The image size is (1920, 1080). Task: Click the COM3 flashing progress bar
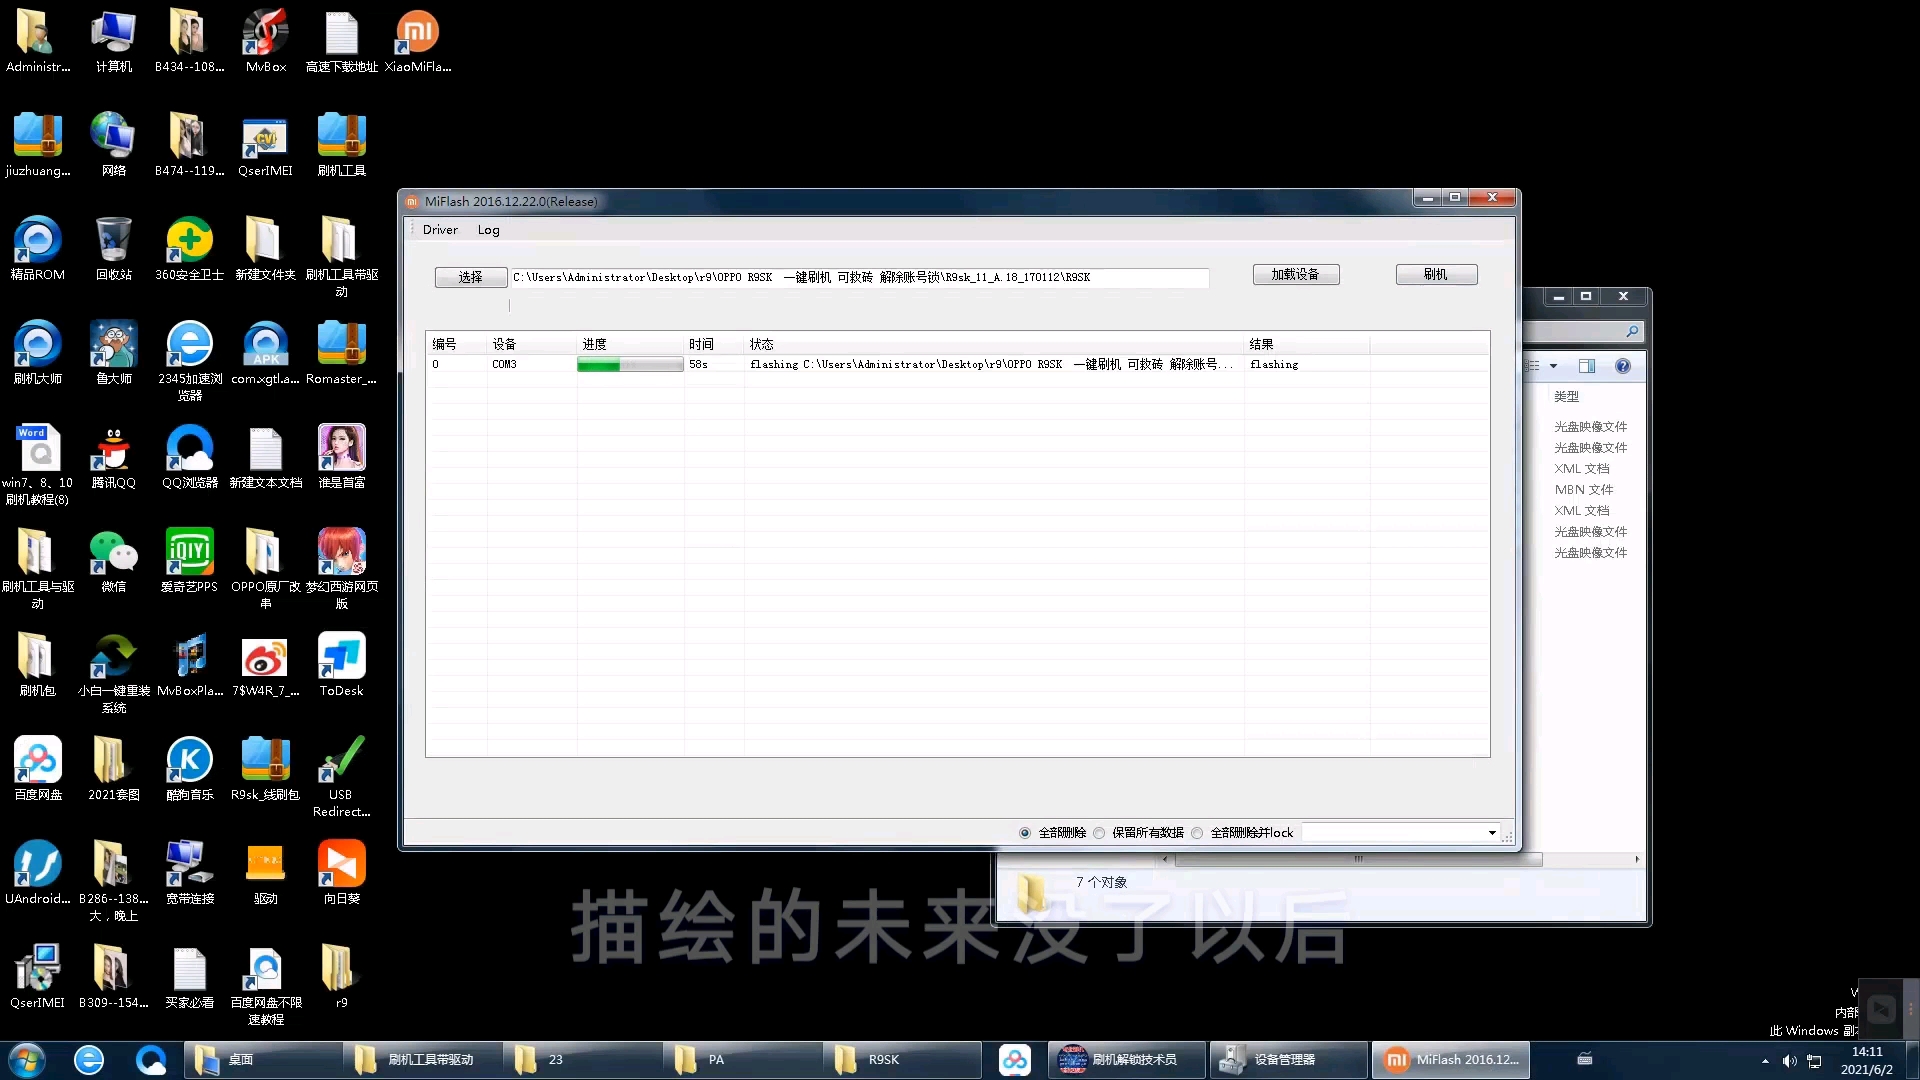coord(630,365)
